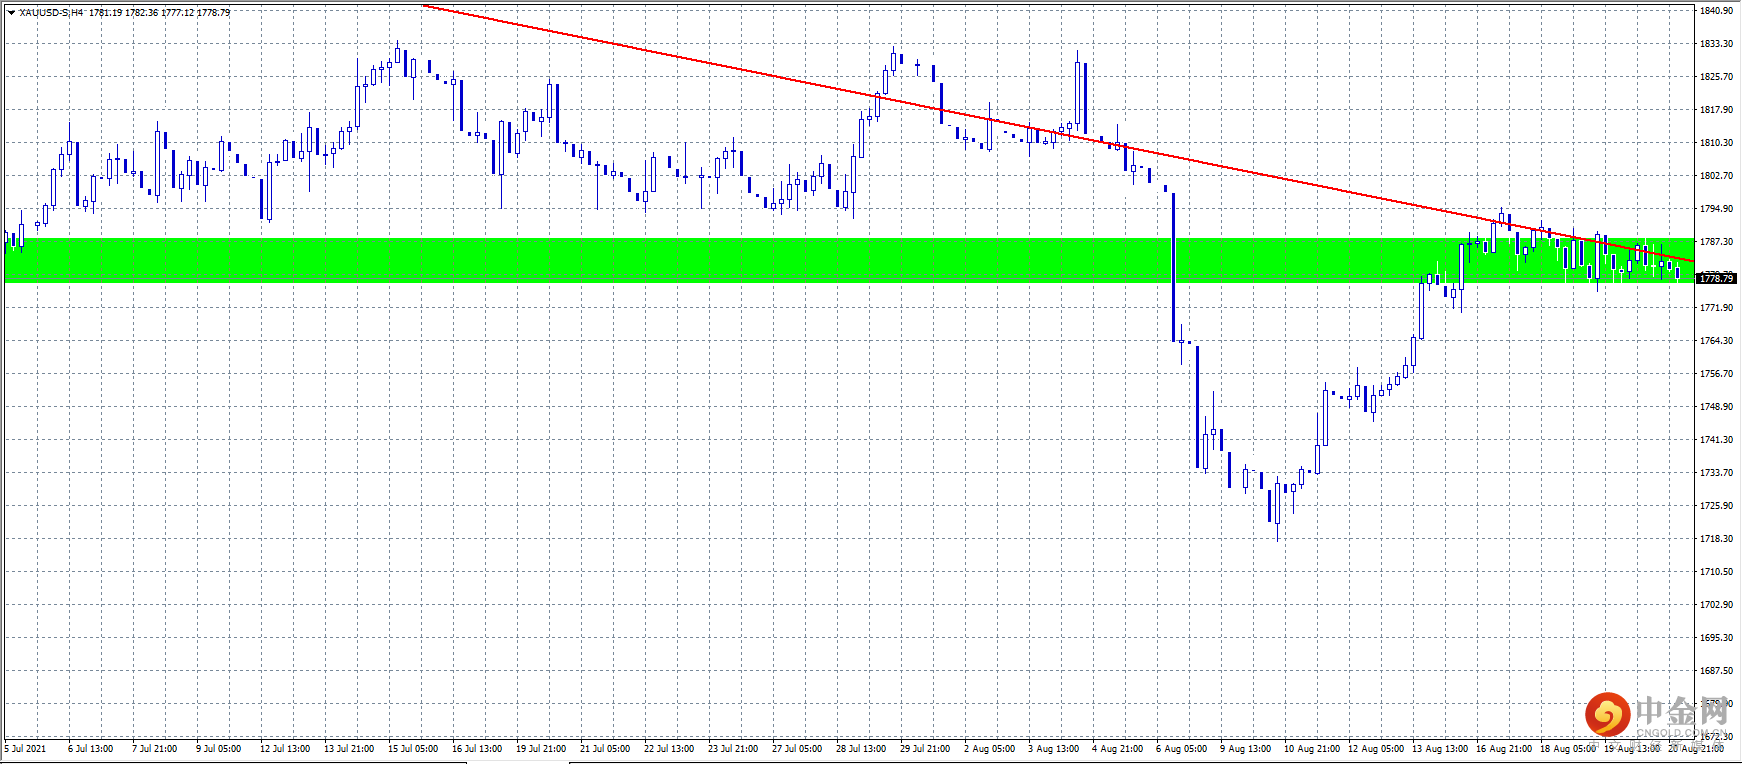Click the 13 Aug 13:00 time label
This screenshot has height=764, width=1742.
tap(1440, 748)
